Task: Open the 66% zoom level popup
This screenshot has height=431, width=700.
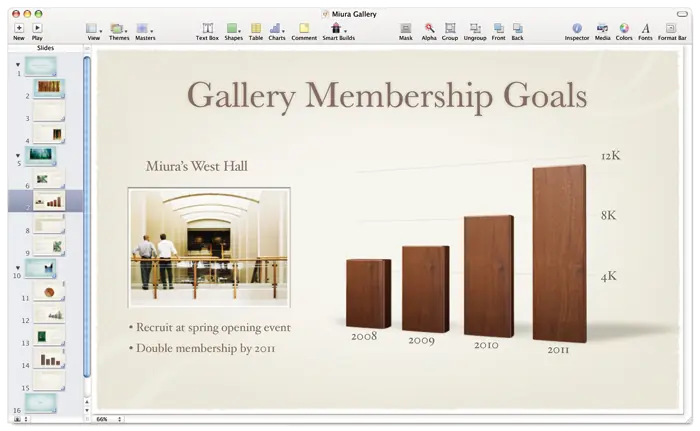Action: pos(108,419)
